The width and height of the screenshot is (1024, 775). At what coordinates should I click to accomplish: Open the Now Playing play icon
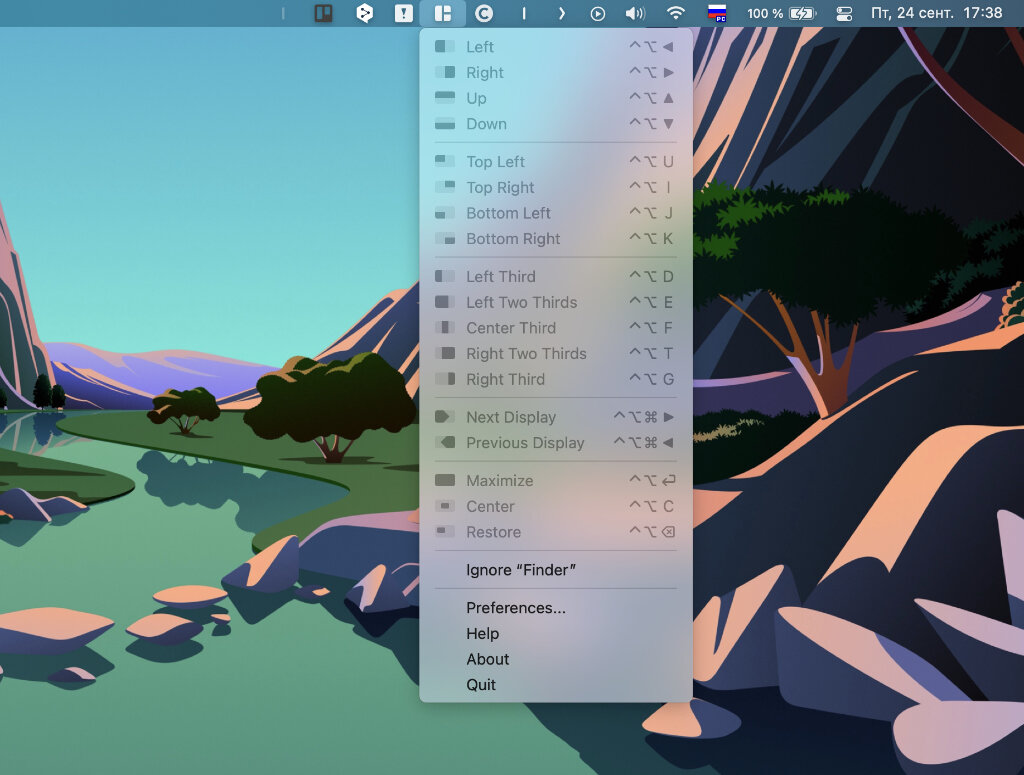tap(598, 14)
